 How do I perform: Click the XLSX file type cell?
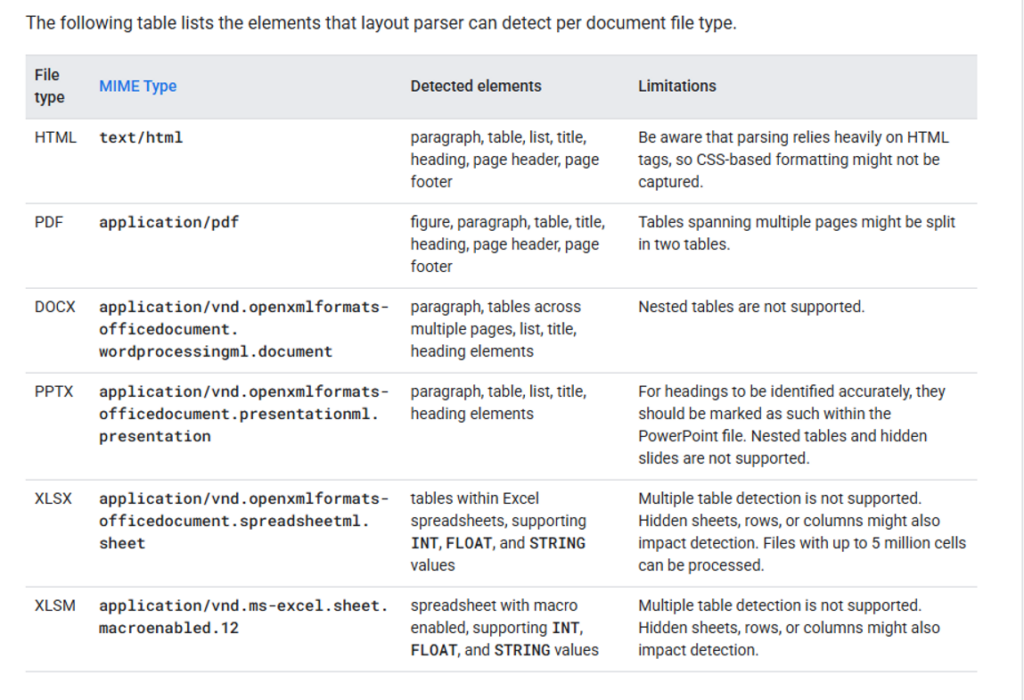[x=54, y=499]
